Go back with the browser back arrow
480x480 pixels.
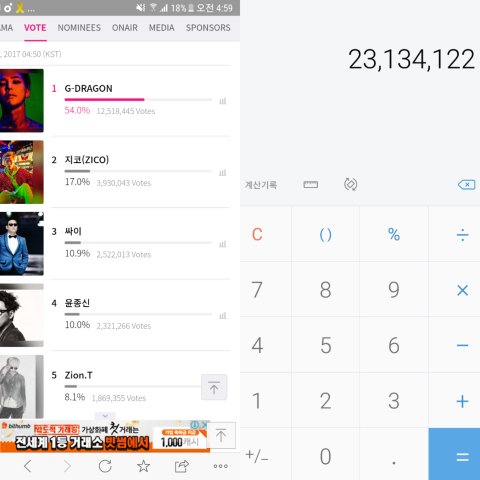click(28, 466)
